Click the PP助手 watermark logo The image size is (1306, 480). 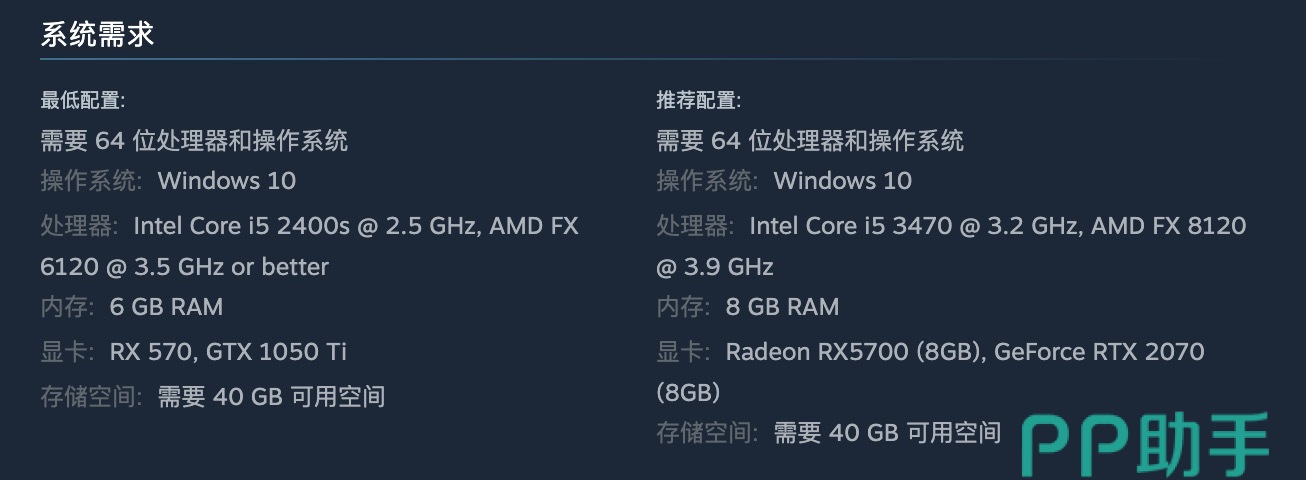tap(1145, 446)
